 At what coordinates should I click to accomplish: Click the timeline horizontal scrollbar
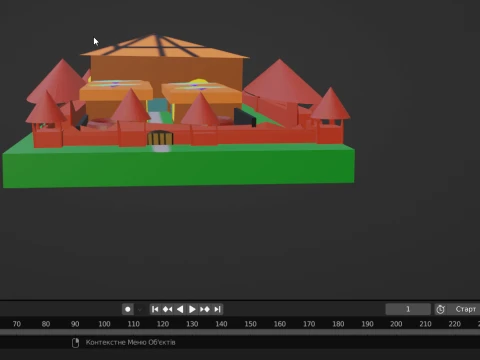pyautogui.click(x=240, y=332)
